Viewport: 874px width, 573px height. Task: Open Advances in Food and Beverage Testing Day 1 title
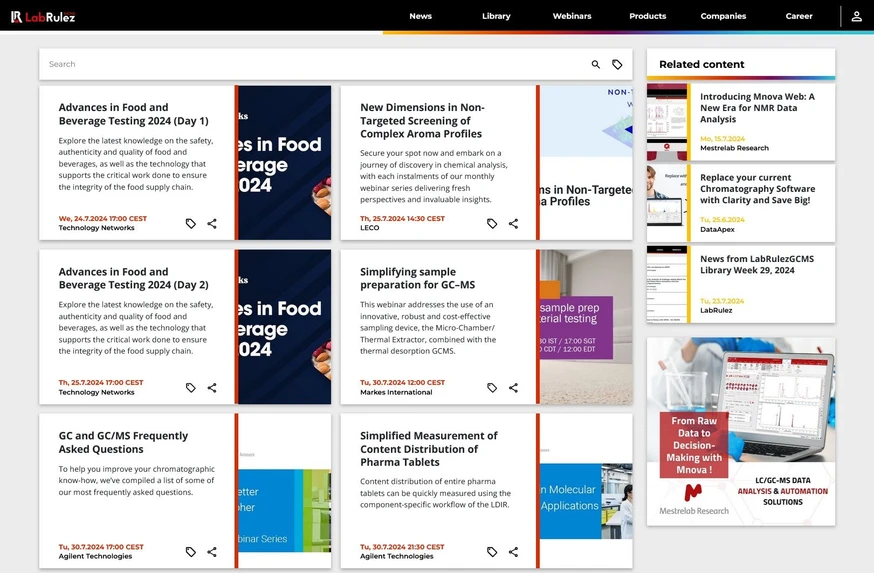tap(134, 114)
